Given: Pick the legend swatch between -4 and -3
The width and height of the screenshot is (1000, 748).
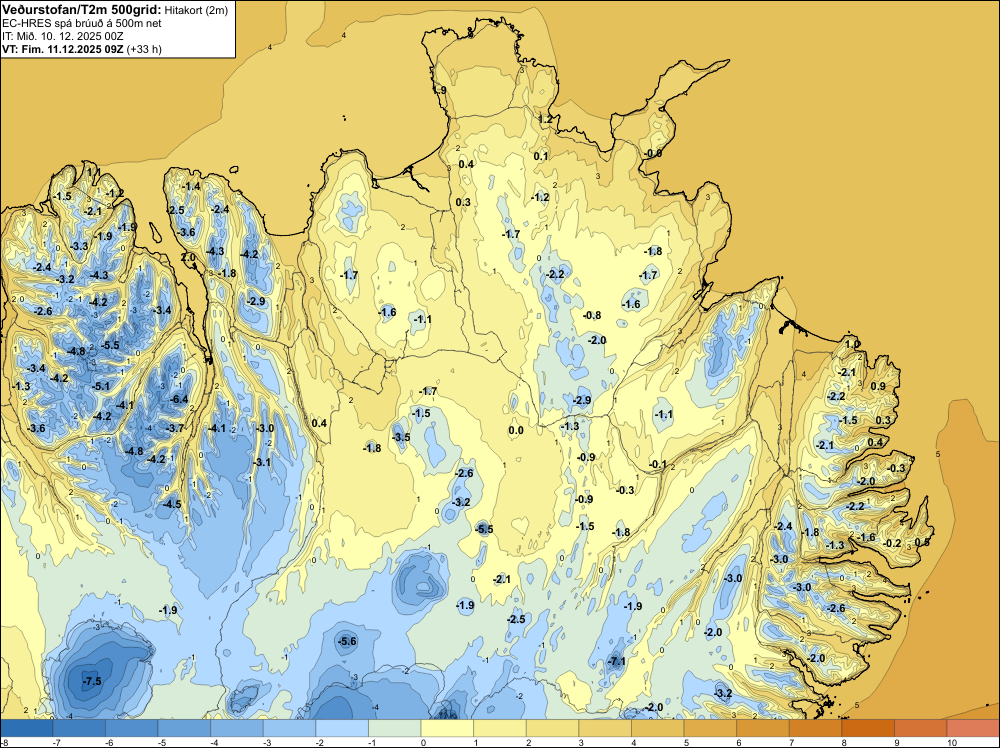Looking at the screenshot, I should 237,728.
